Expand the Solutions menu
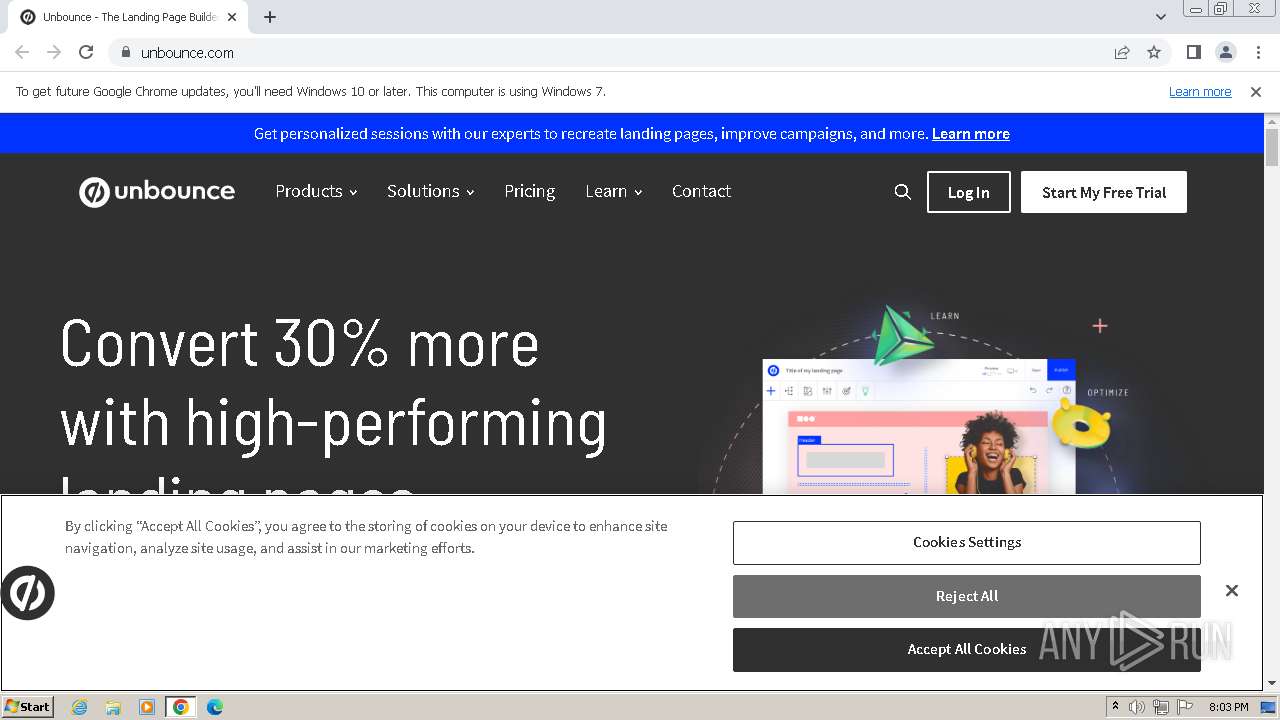The width and height of the screenshot is (1280, 720). click(430, 191)
